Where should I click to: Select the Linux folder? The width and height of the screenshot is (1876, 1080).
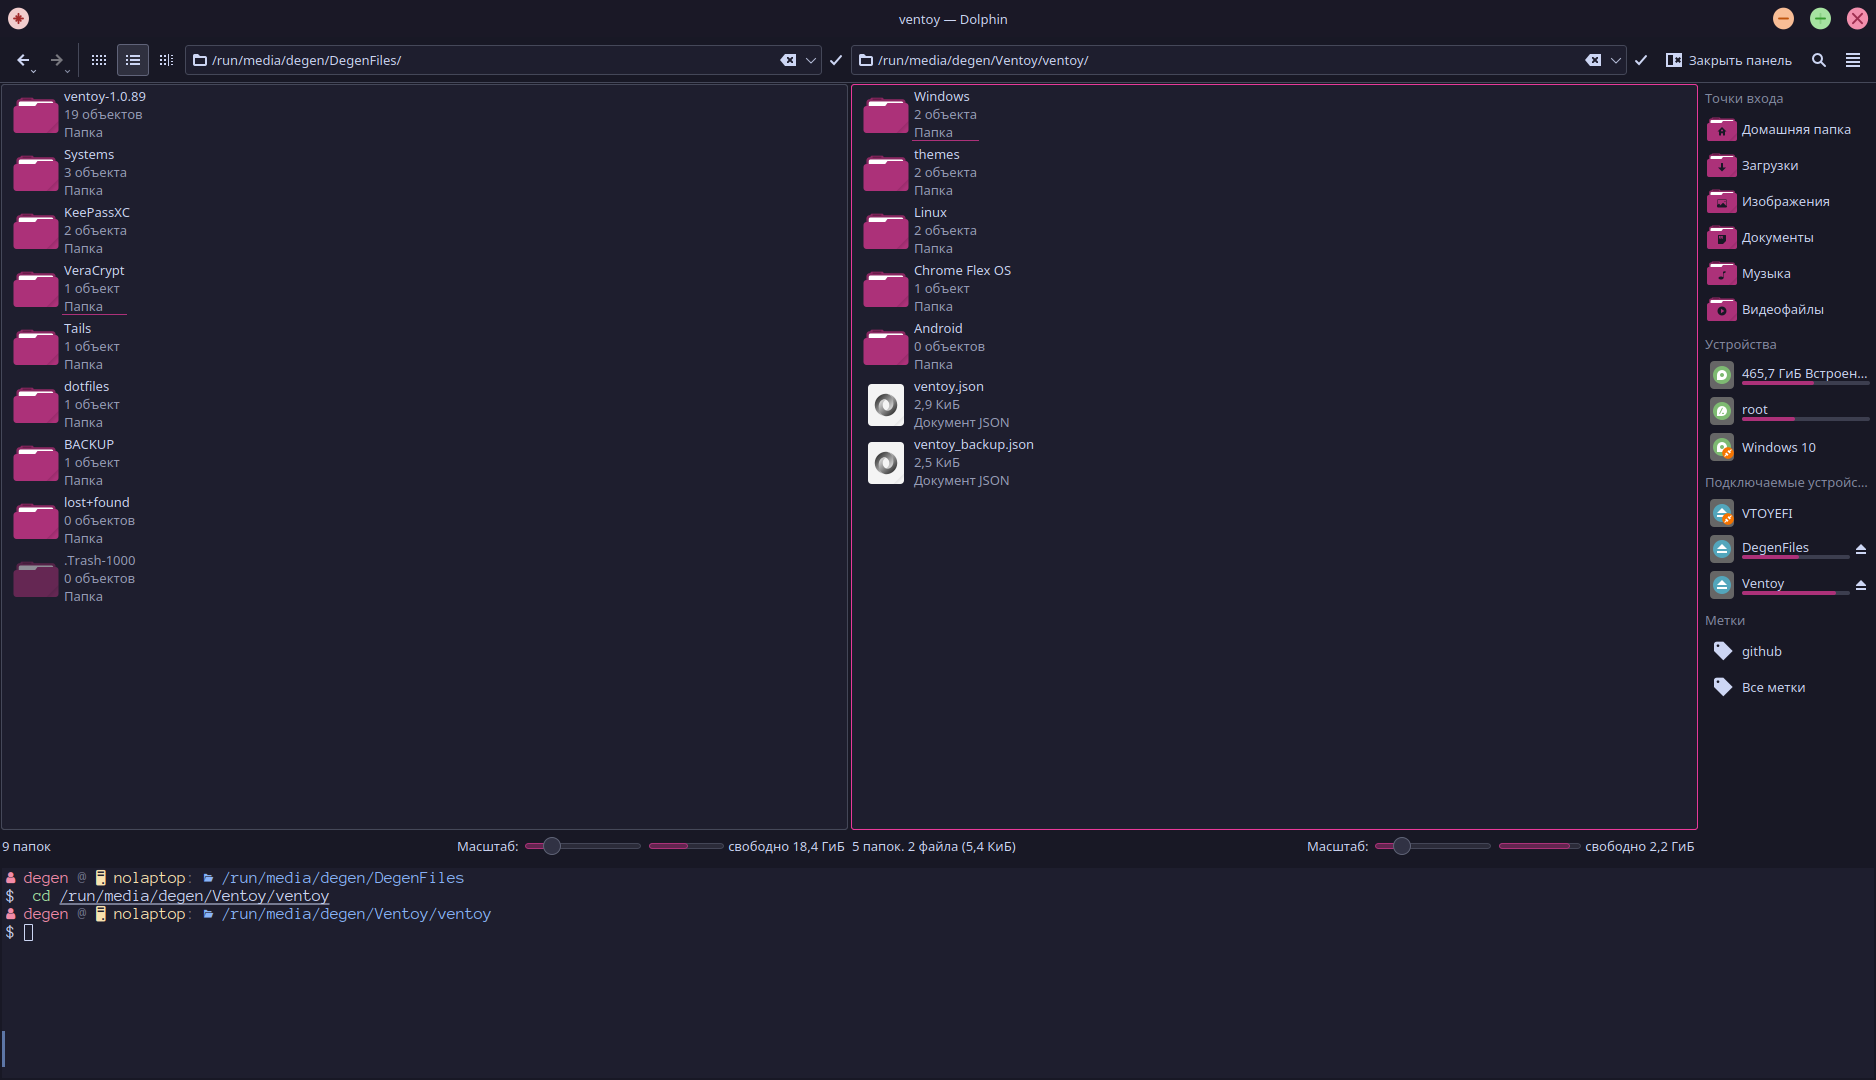pos(920,230)
